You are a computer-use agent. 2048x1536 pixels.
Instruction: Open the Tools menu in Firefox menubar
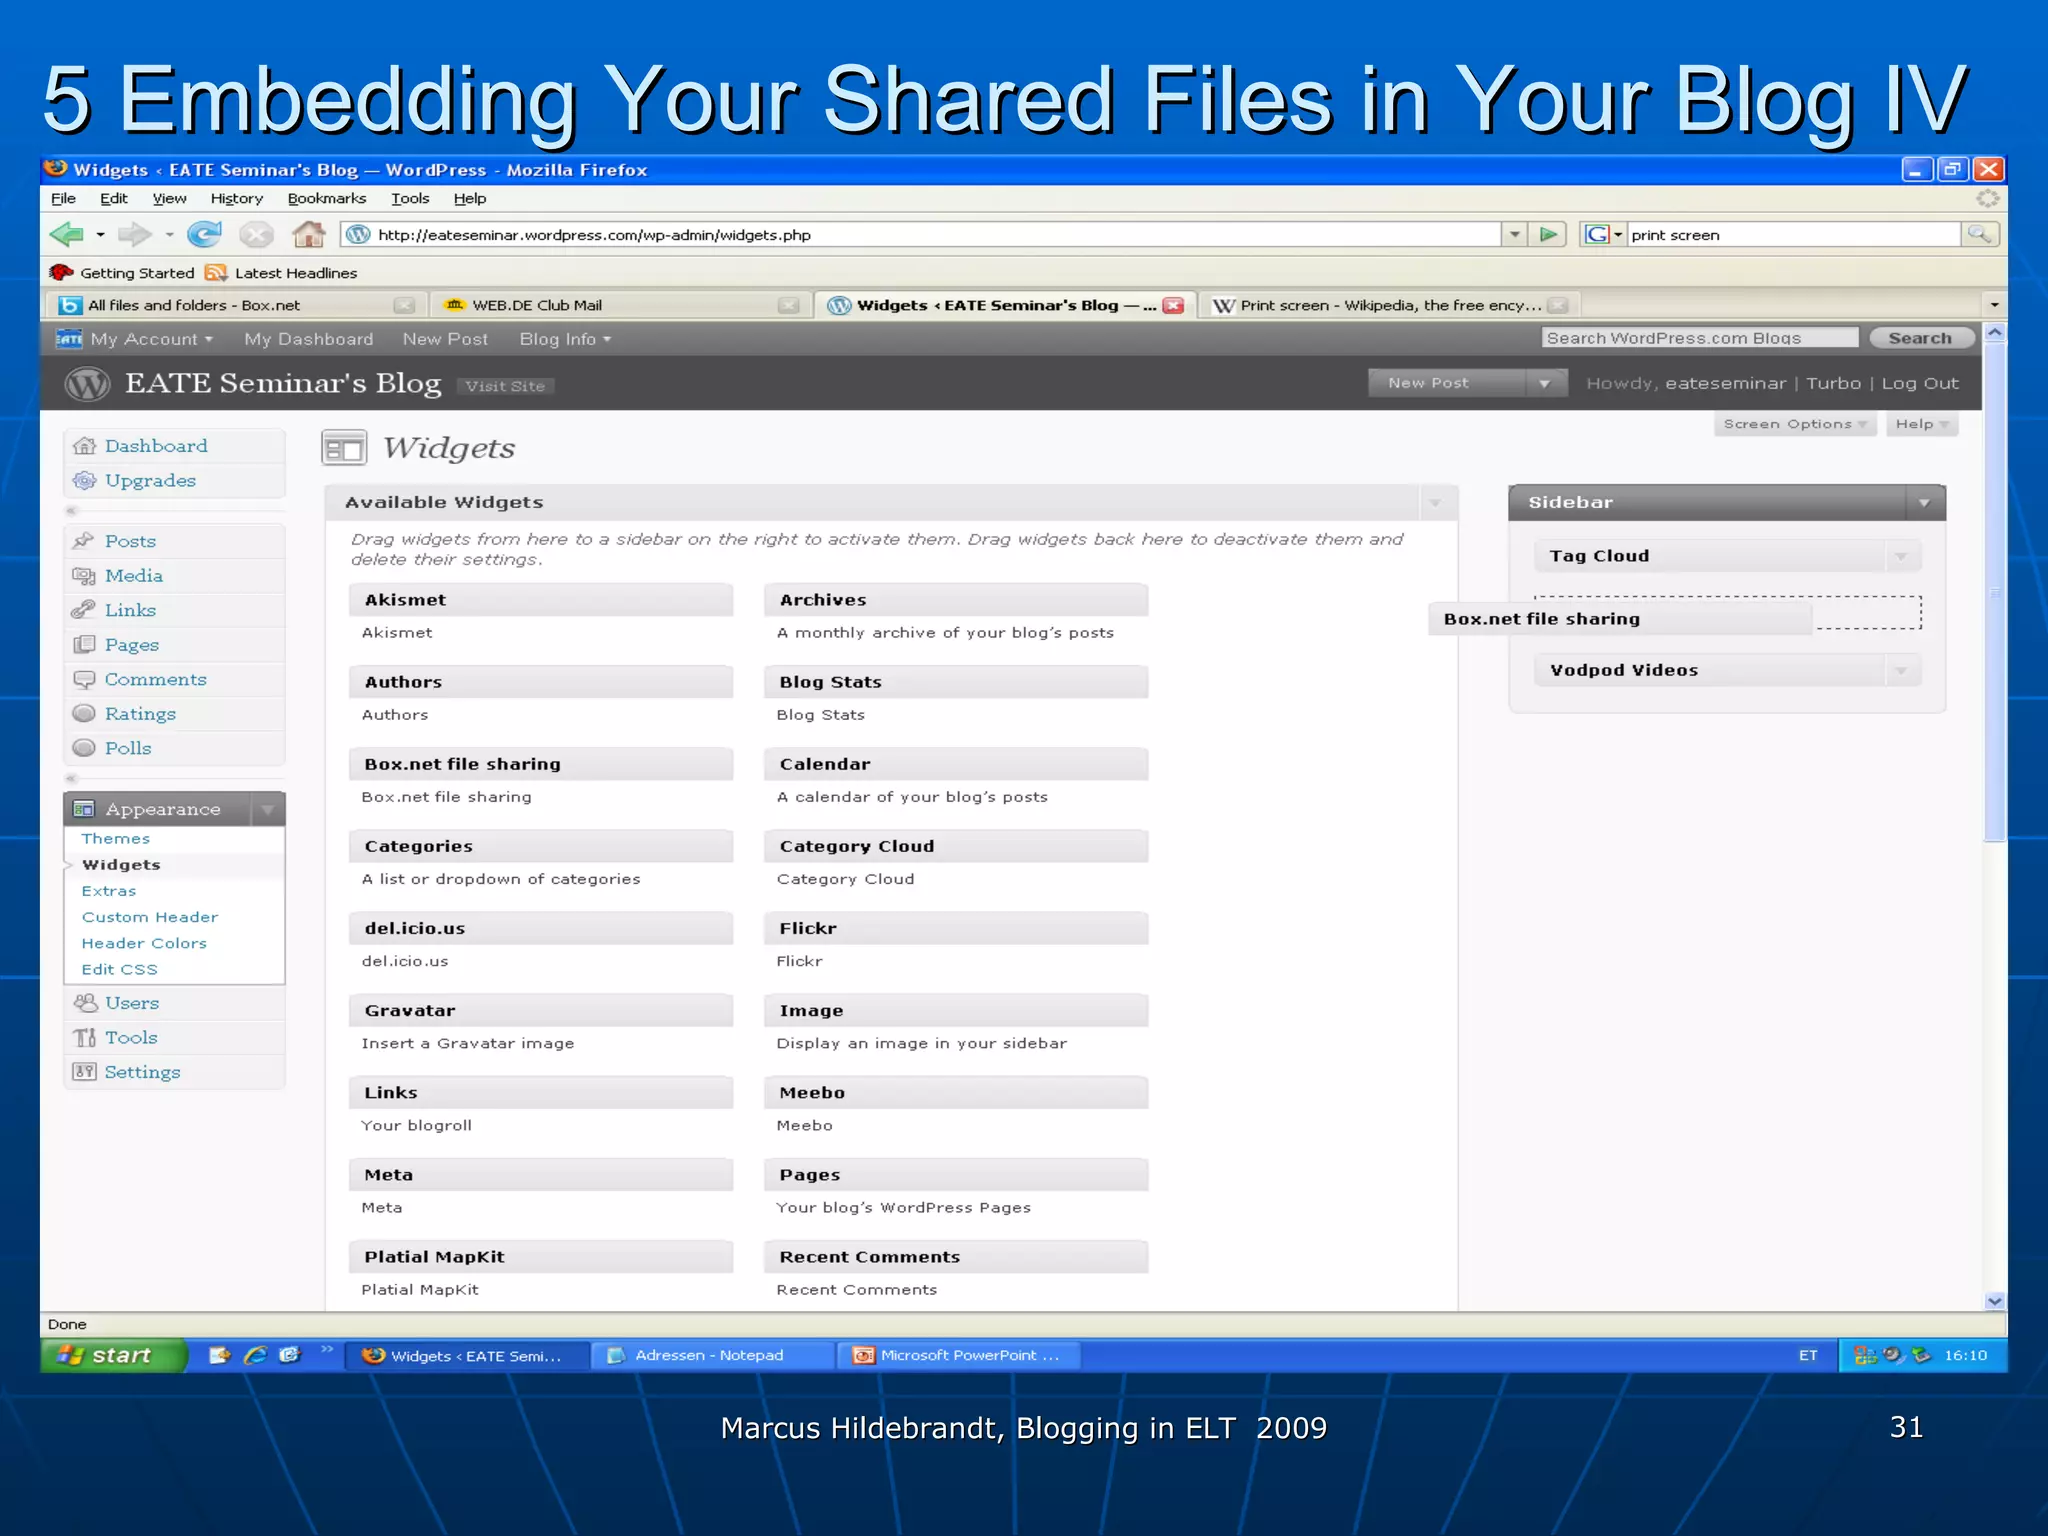(410, 199)
